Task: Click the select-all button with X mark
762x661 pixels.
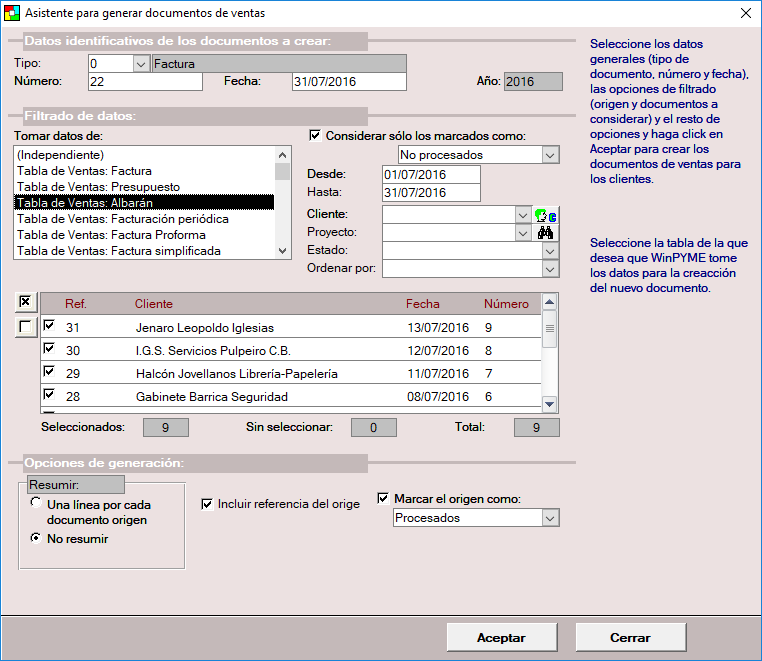Action: point(26,303)
